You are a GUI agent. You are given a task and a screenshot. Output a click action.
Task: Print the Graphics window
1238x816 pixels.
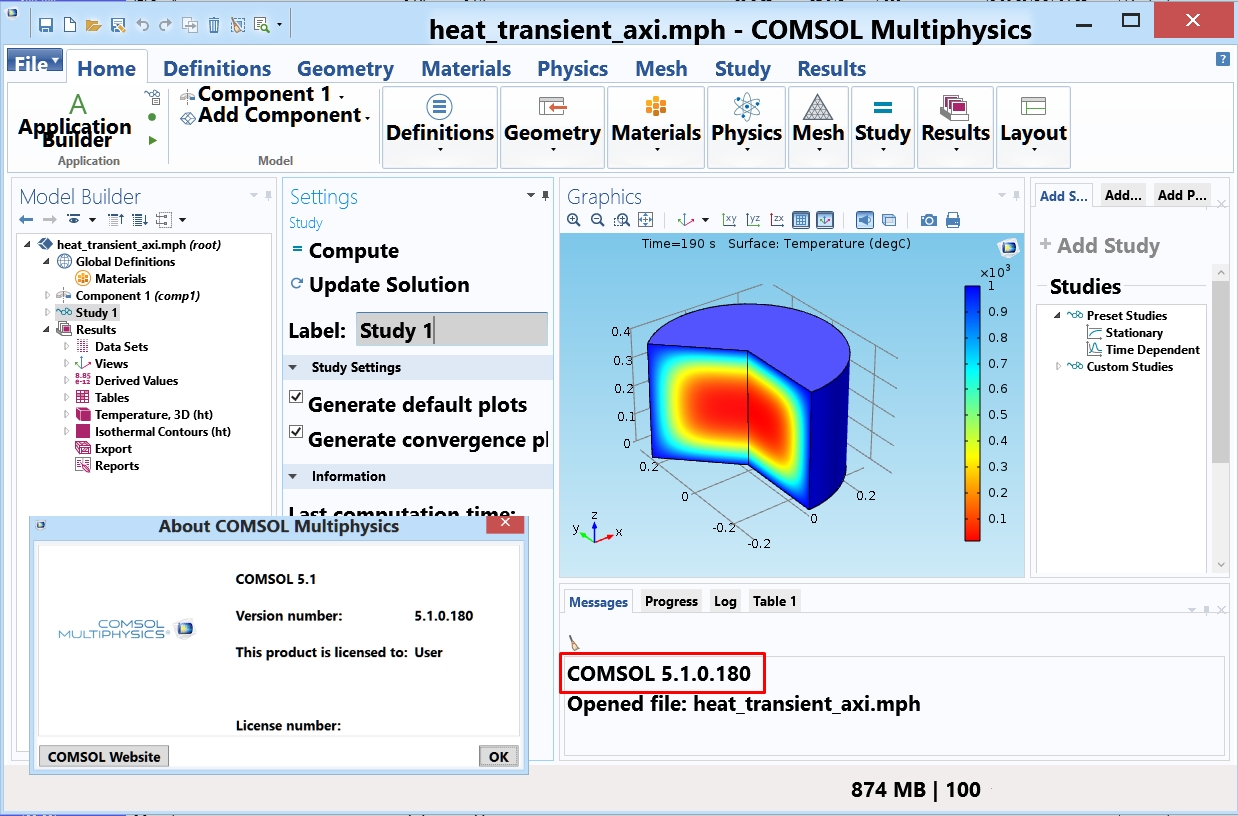coord(953,220)
